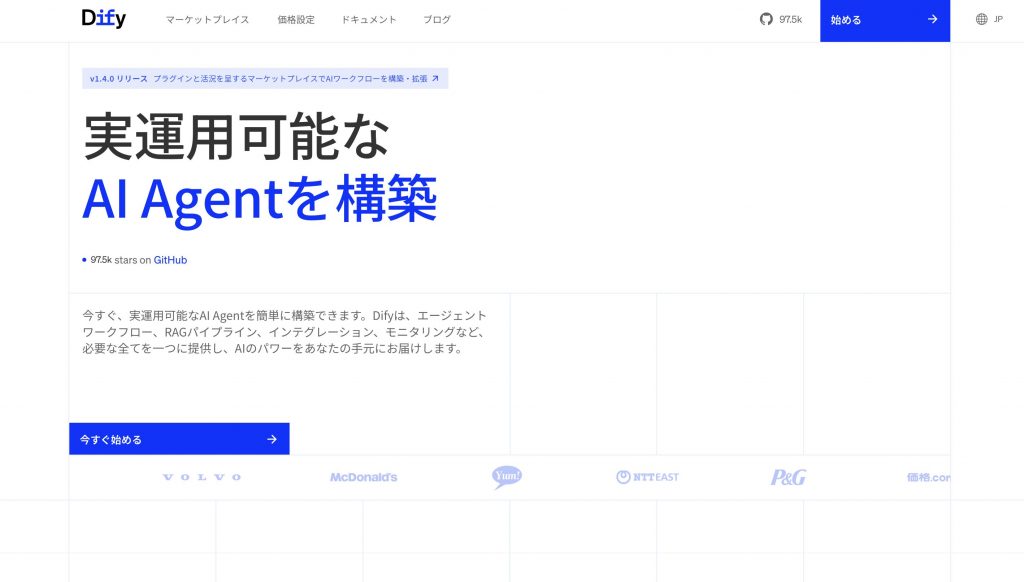Click the Yum! logo
The image size is (1024, 582).
pyautogui.click(x=507, y=477)
